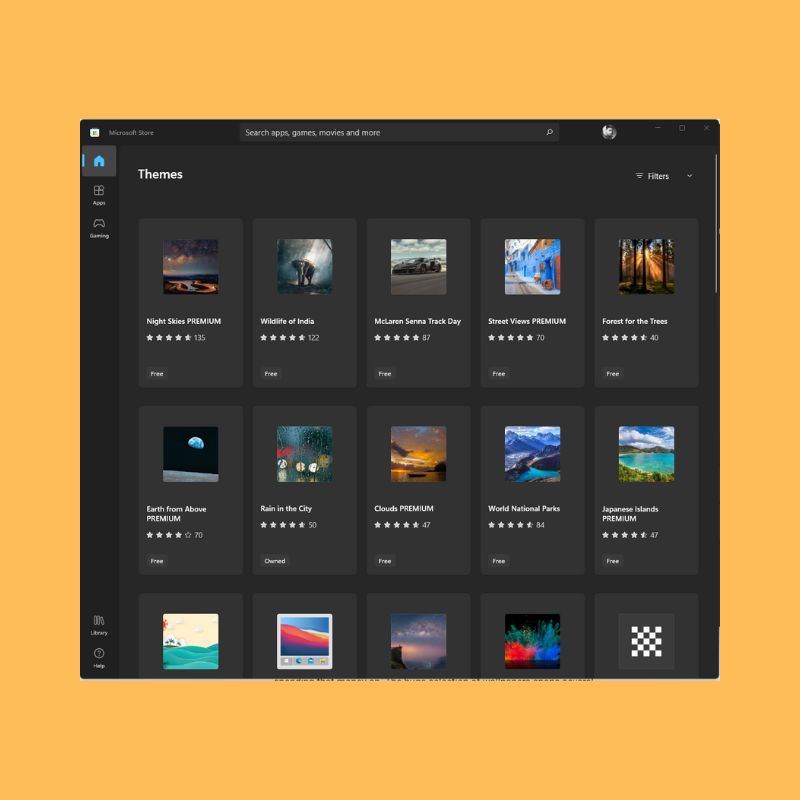Open Street Views PREMIUM thumbnail
Screen dimensions: 800x800
[532, 266]
